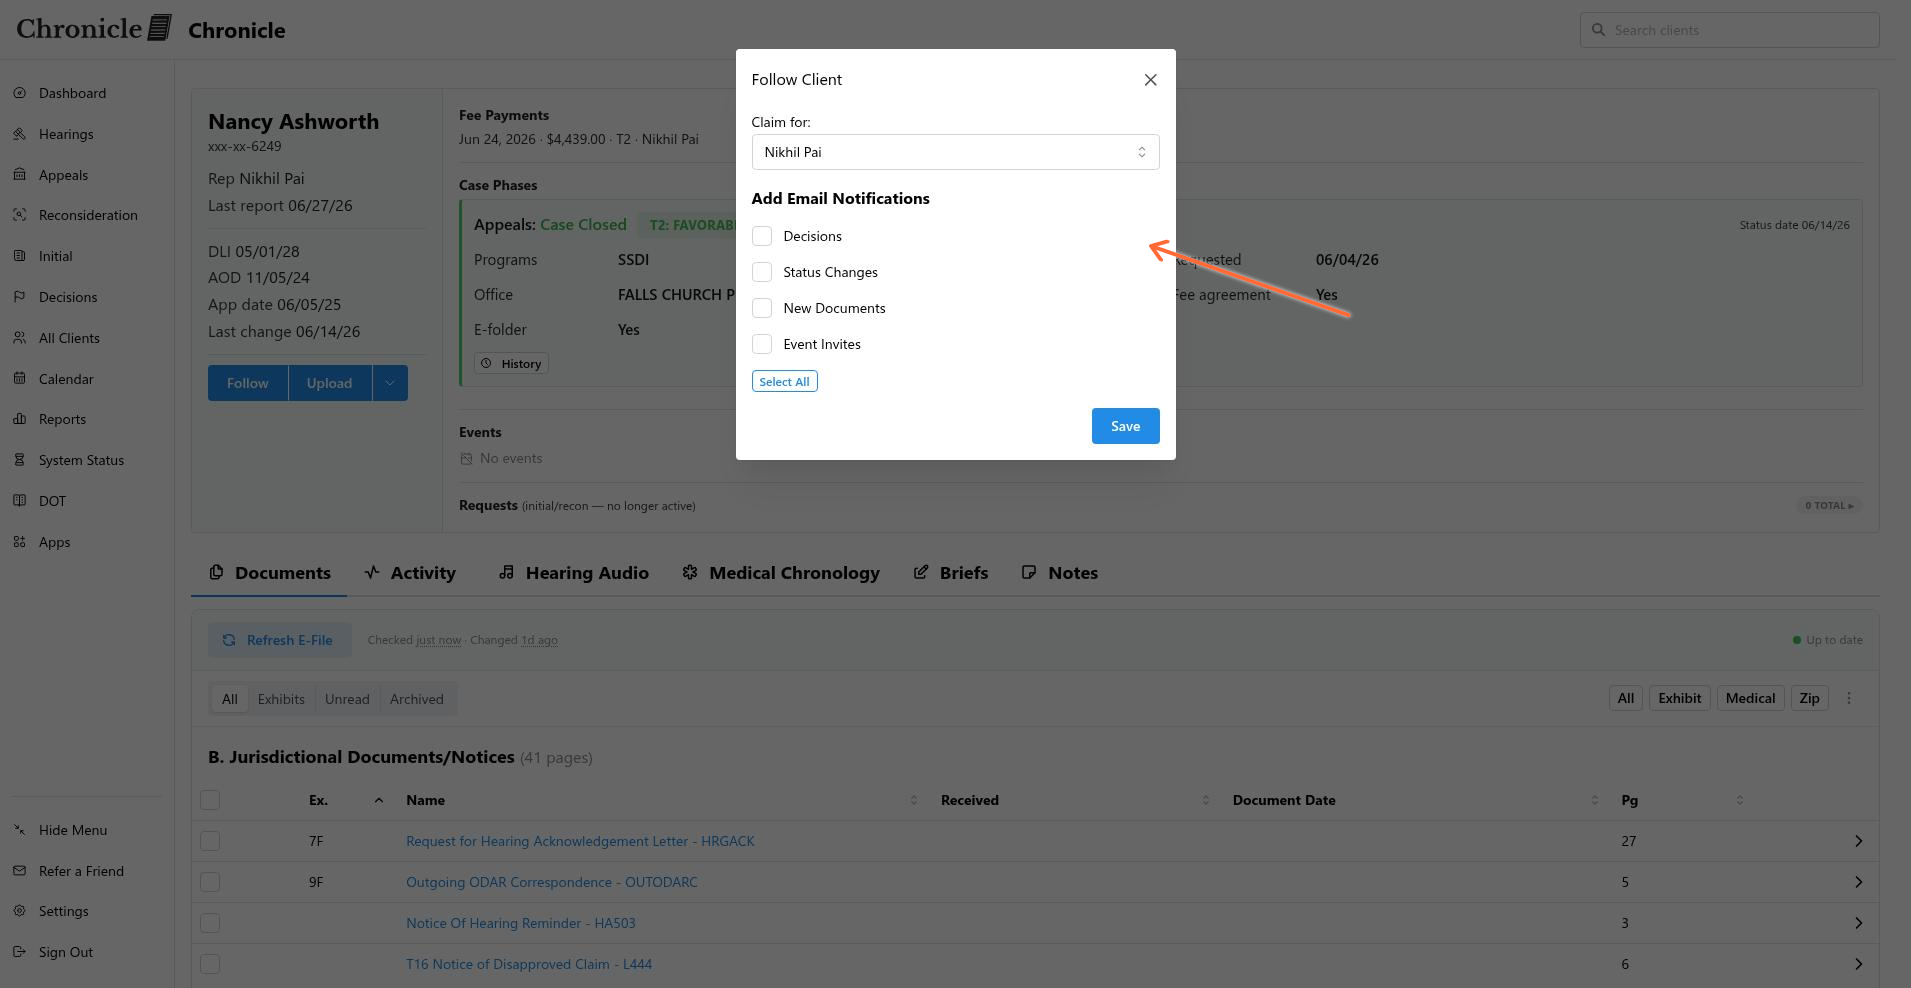
Task: Switch to the Documents tab
Action: pos(269,573)
